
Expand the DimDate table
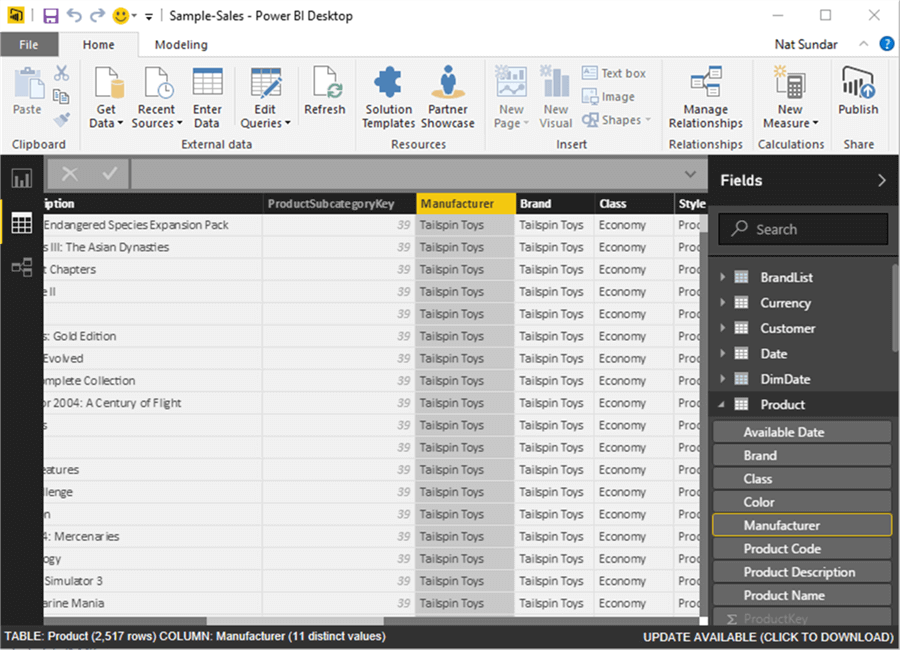pos(723,379)
